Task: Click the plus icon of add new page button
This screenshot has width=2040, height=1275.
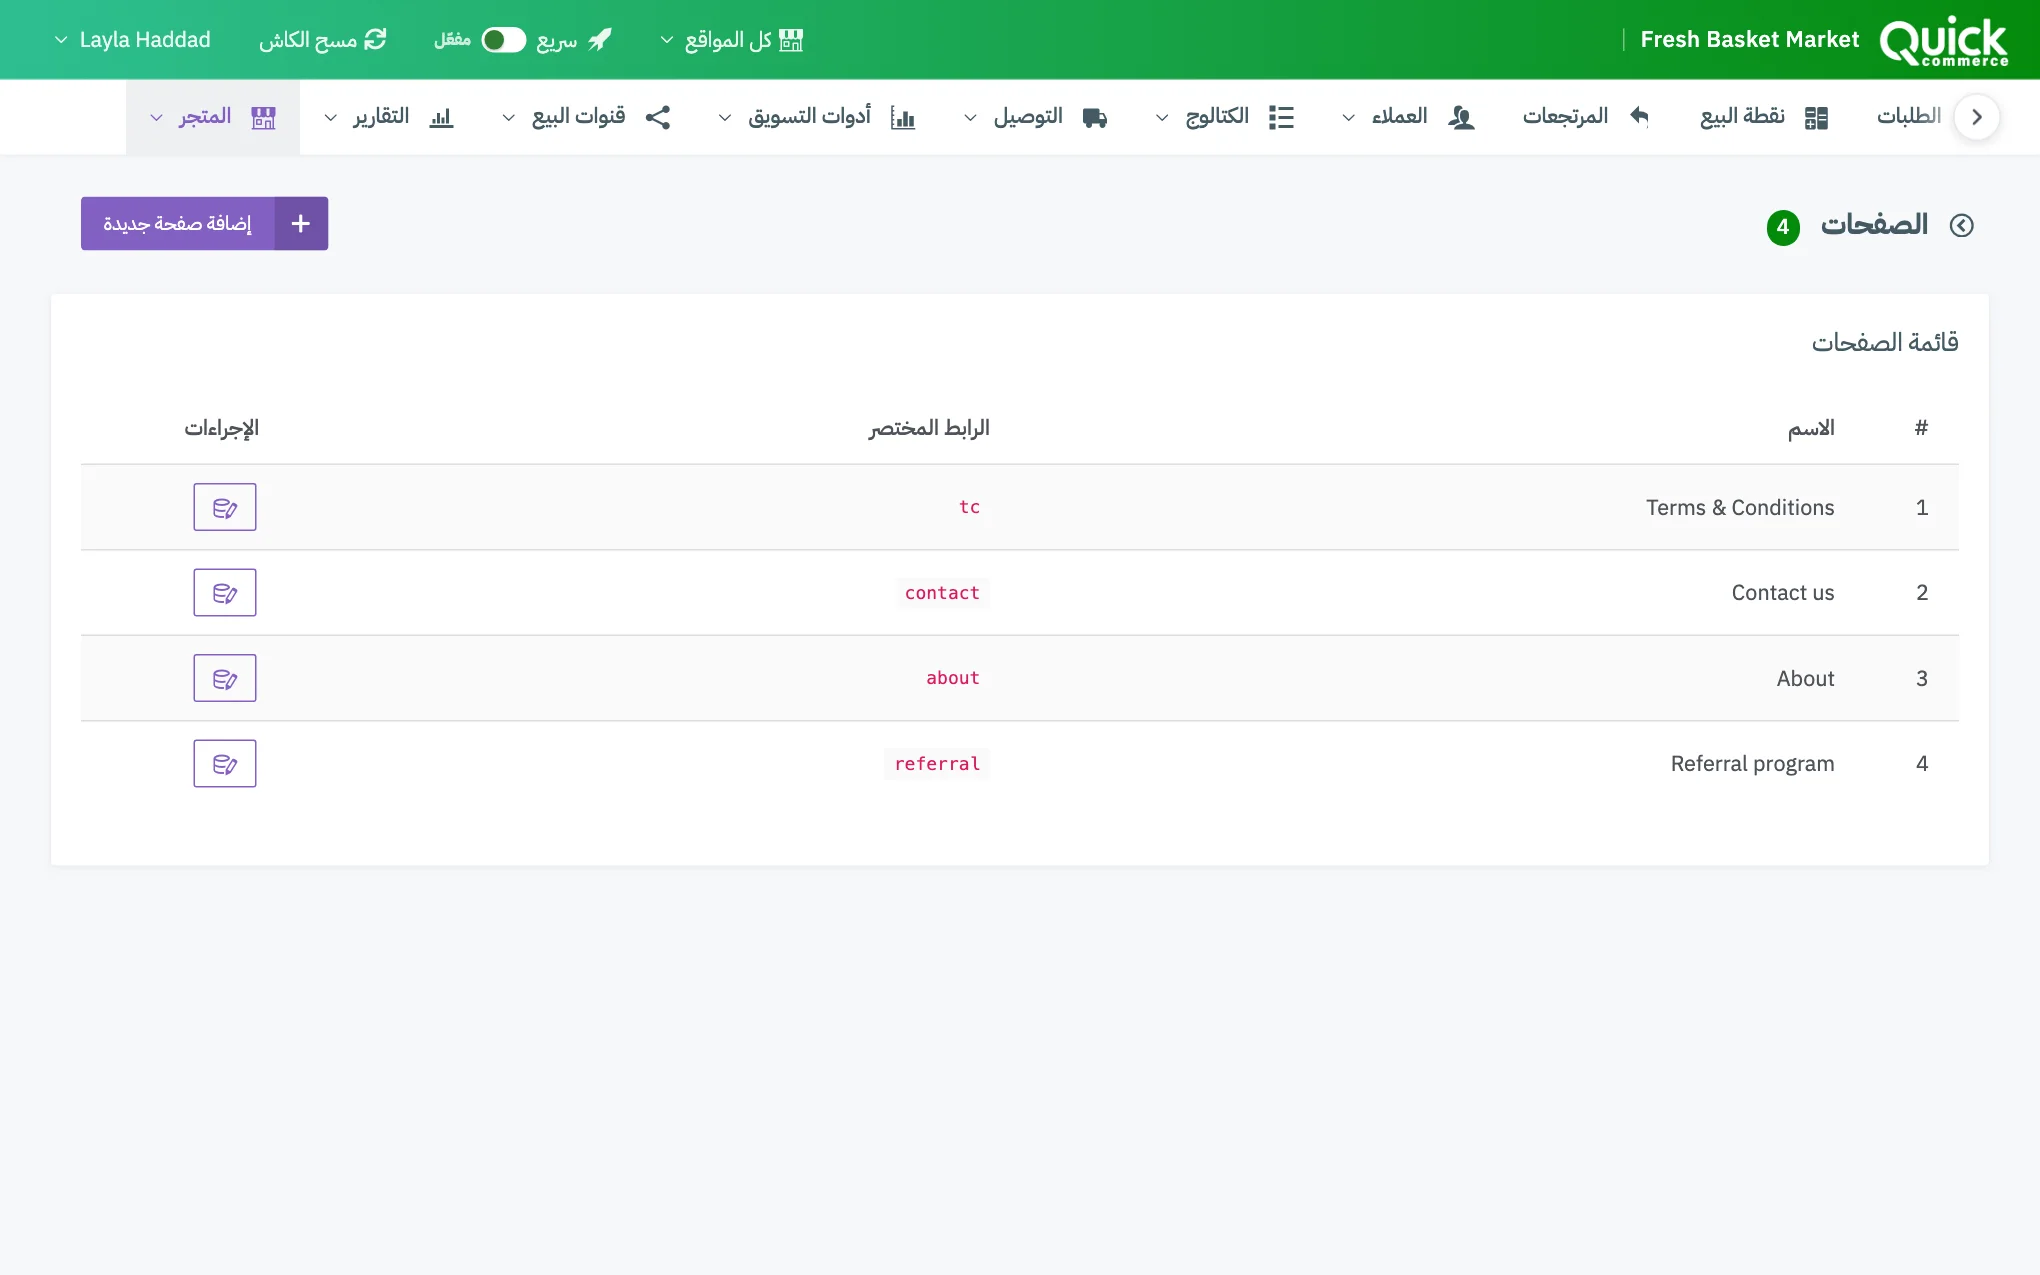Action: click(x=301, y=223)
